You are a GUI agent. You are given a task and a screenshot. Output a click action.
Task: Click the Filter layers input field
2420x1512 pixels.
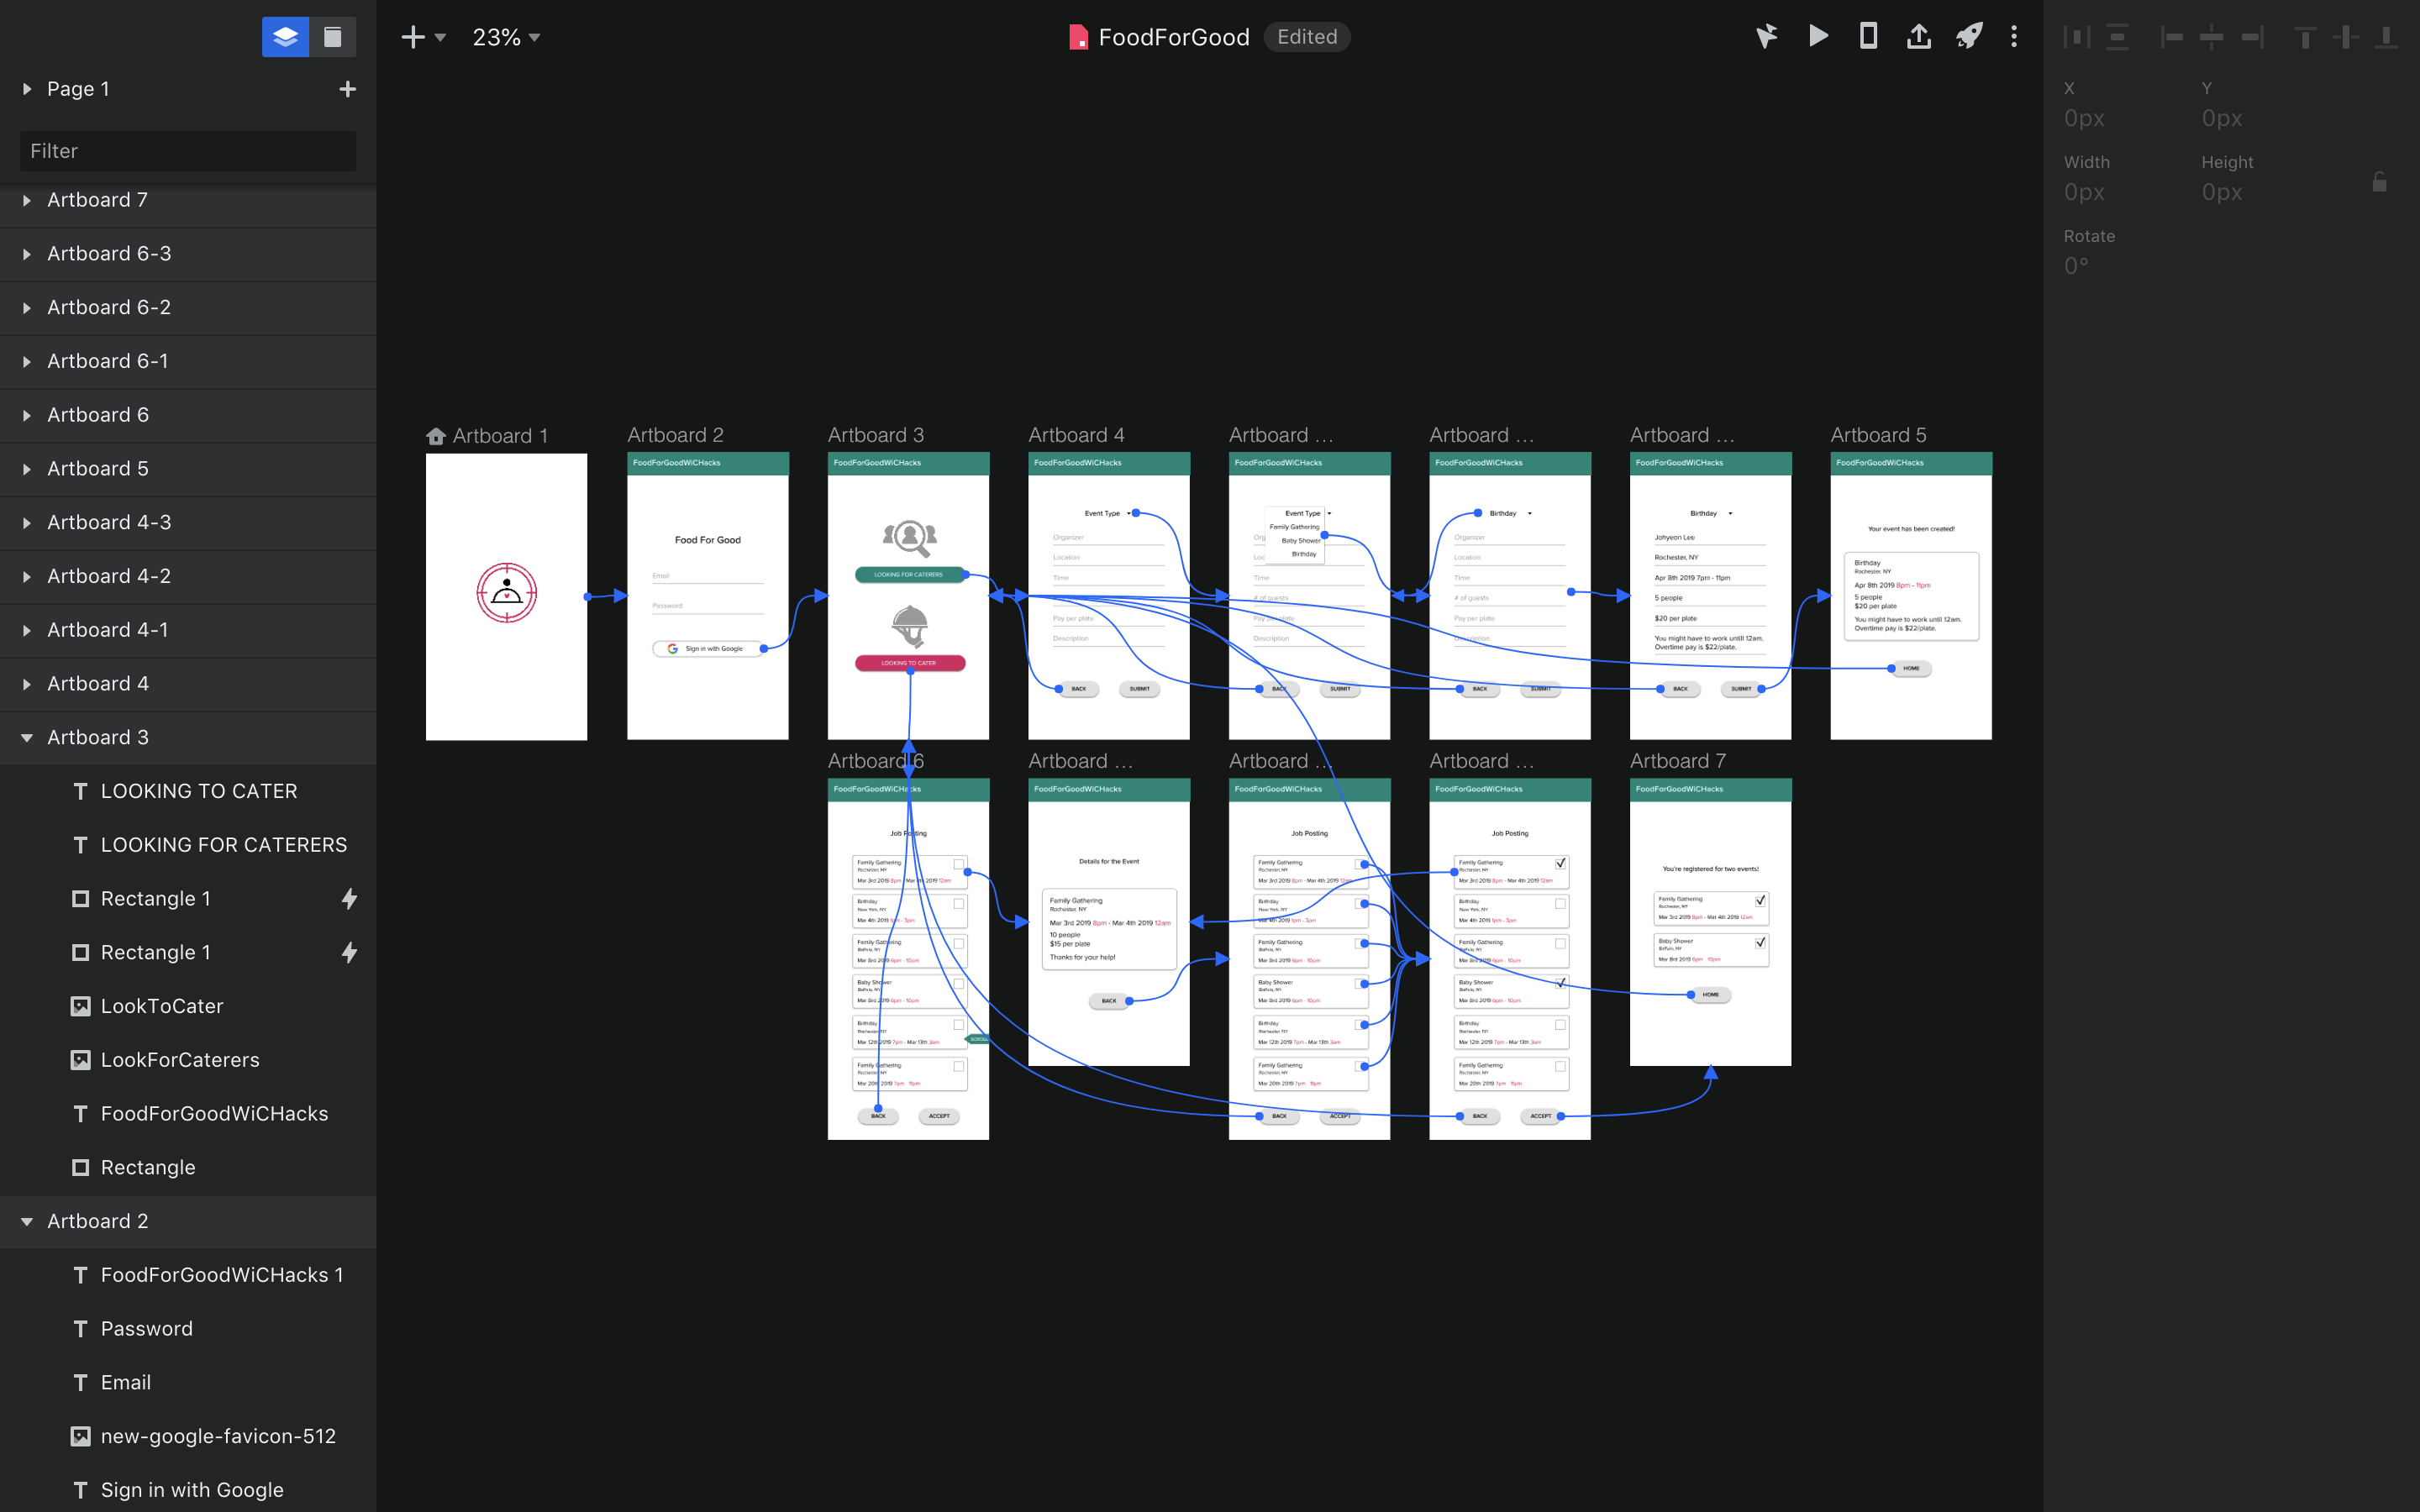(x=188, y=151)
